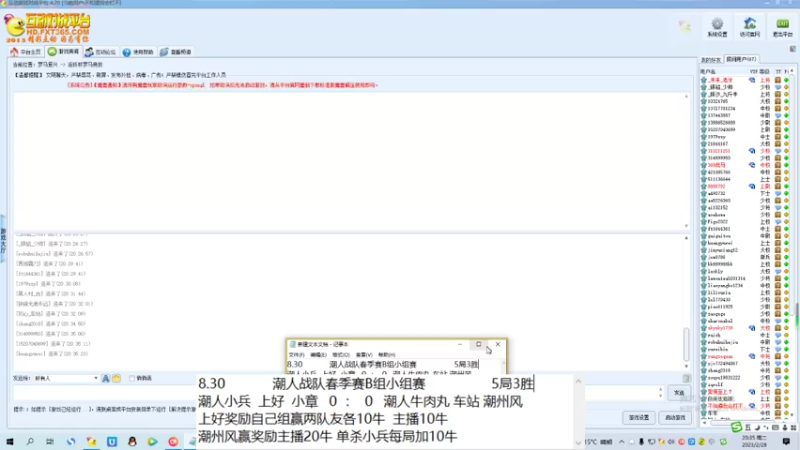800x450 pixels.
Task: Click the duck platform icon on taskbar
Action: click(91, 442)
